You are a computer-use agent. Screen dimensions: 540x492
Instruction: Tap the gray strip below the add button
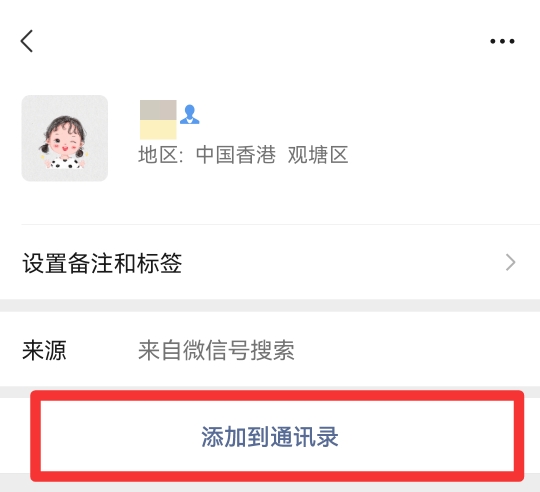coord(270,486)
